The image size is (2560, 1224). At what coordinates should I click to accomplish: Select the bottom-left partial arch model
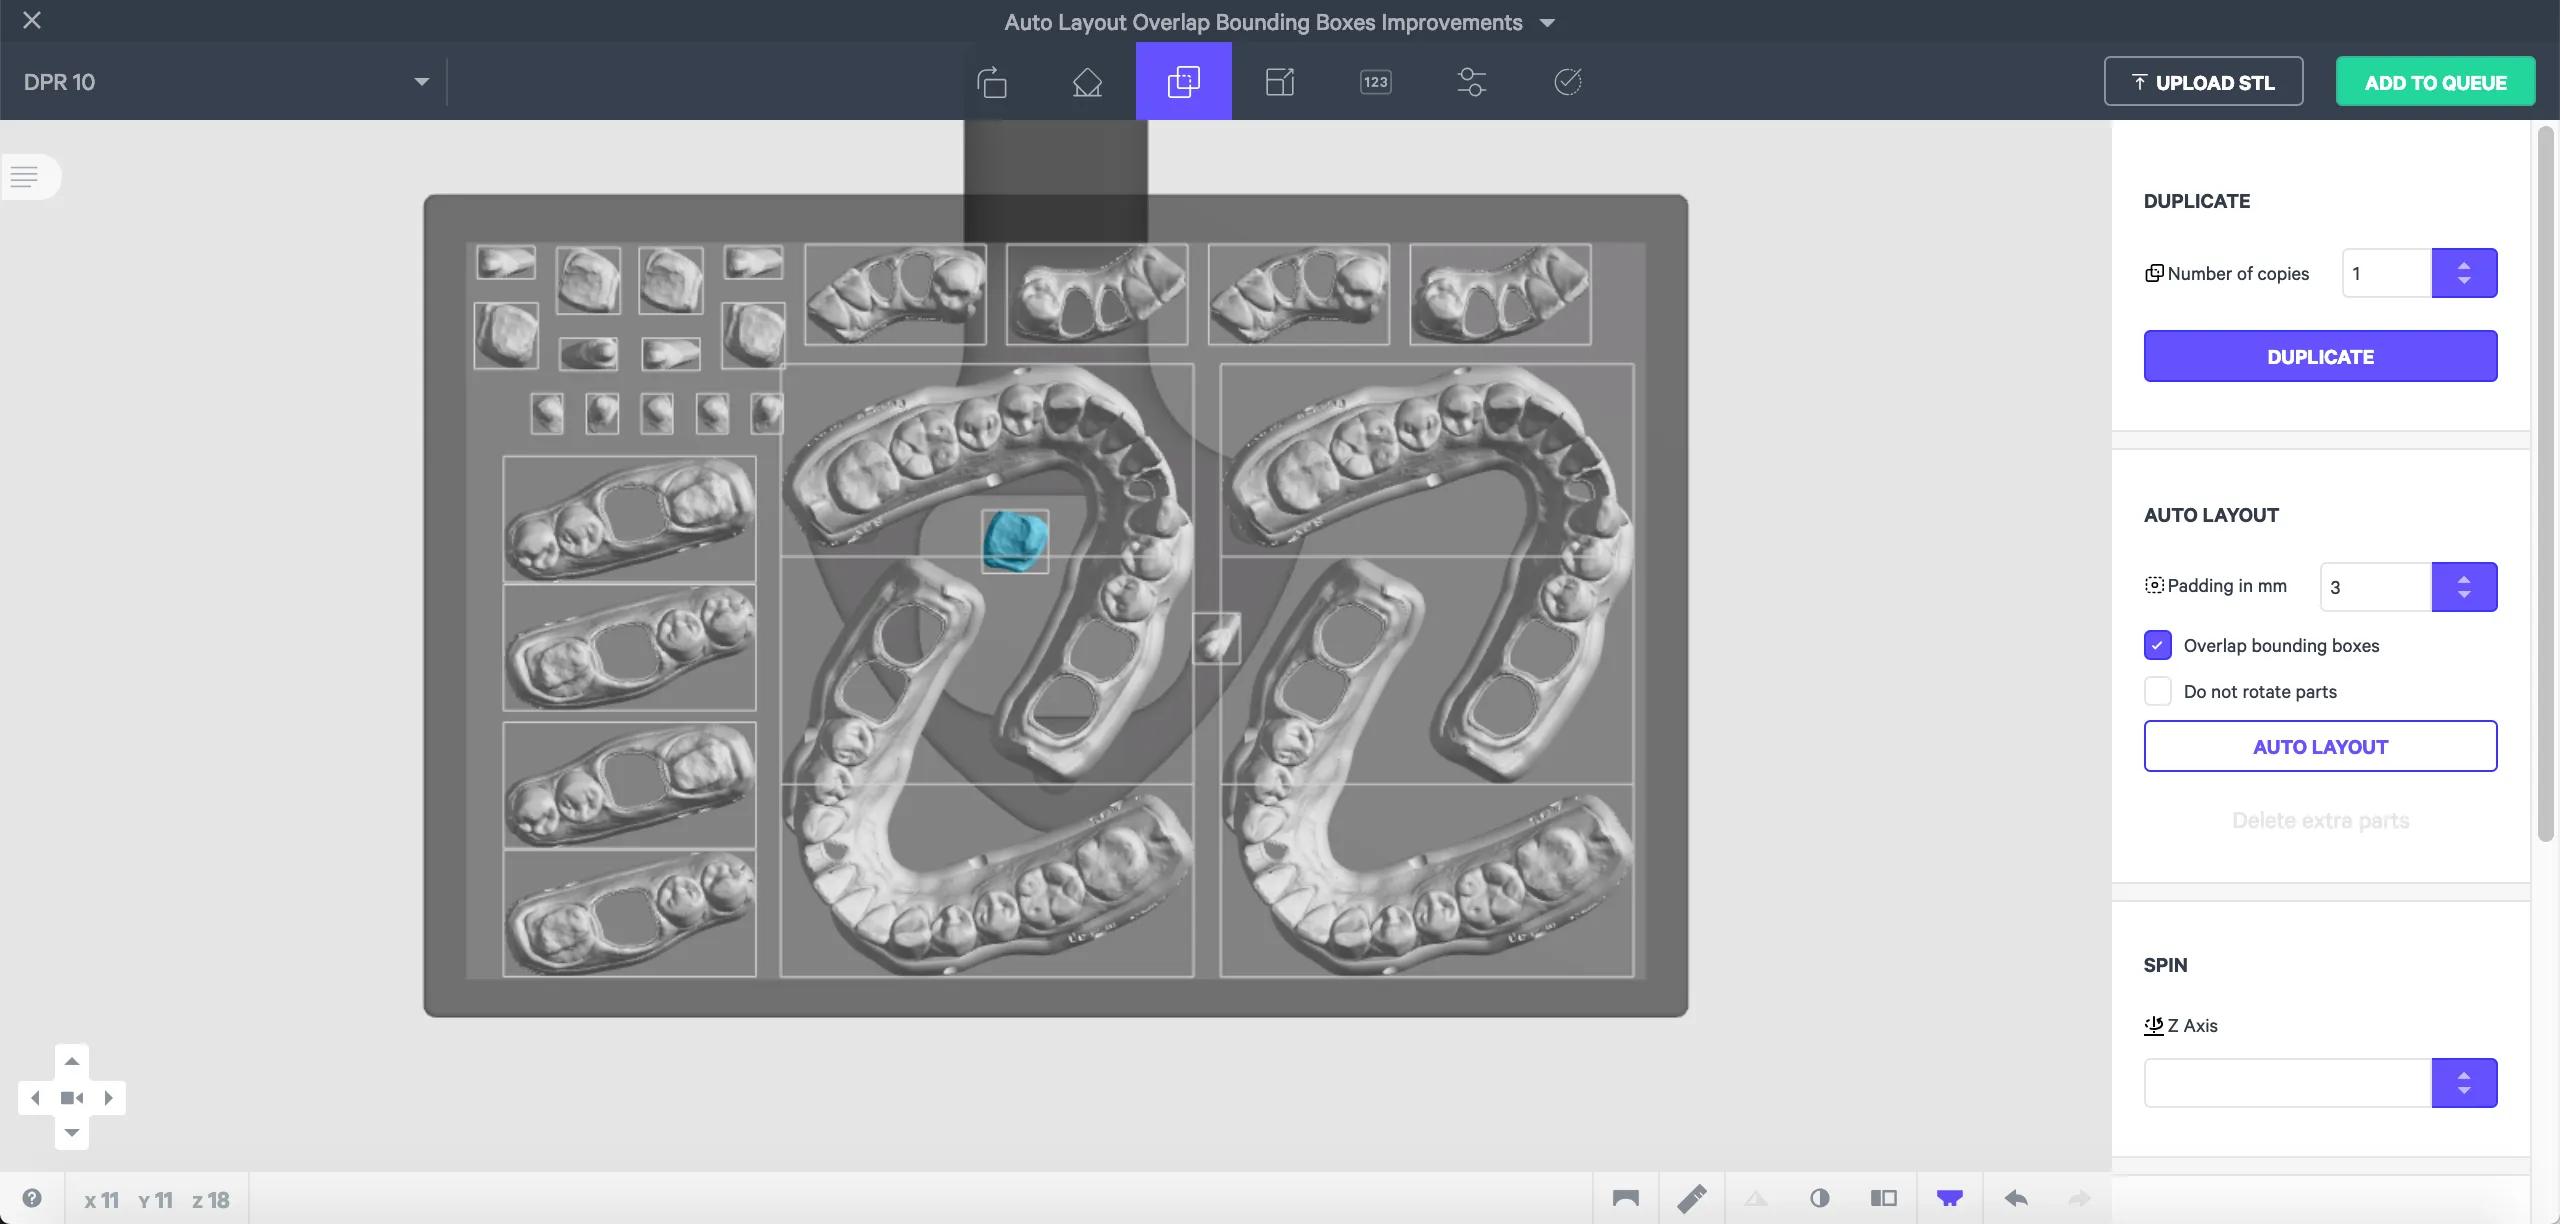[629, 914]
